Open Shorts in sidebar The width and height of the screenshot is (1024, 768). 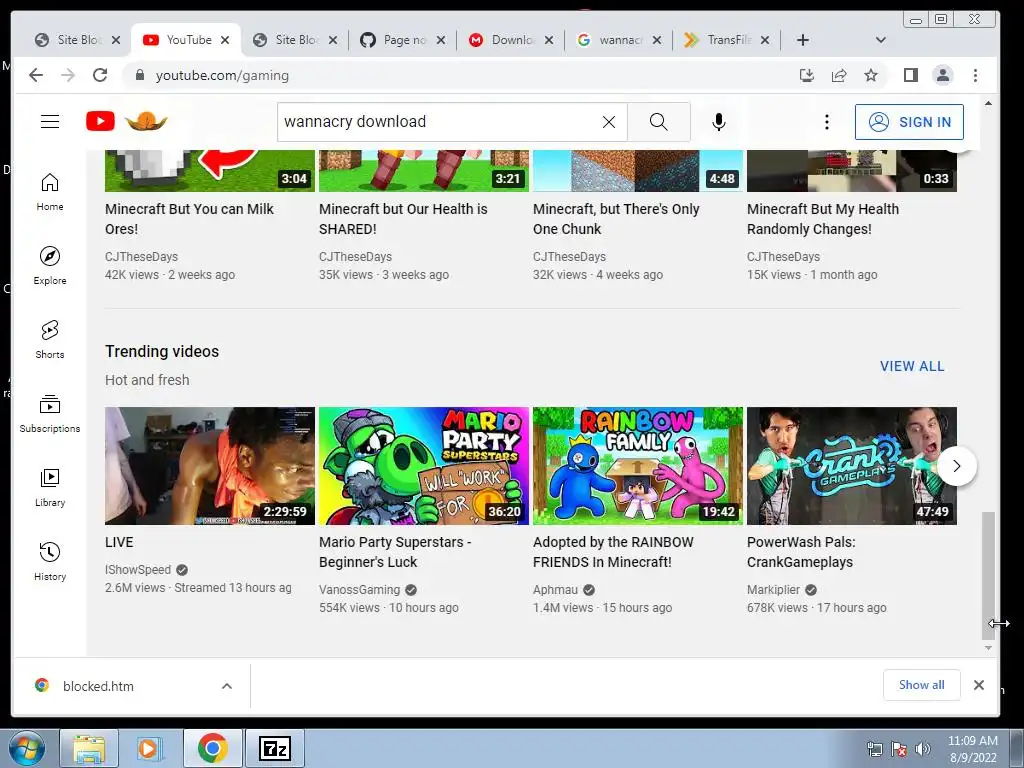pos(50,340)
